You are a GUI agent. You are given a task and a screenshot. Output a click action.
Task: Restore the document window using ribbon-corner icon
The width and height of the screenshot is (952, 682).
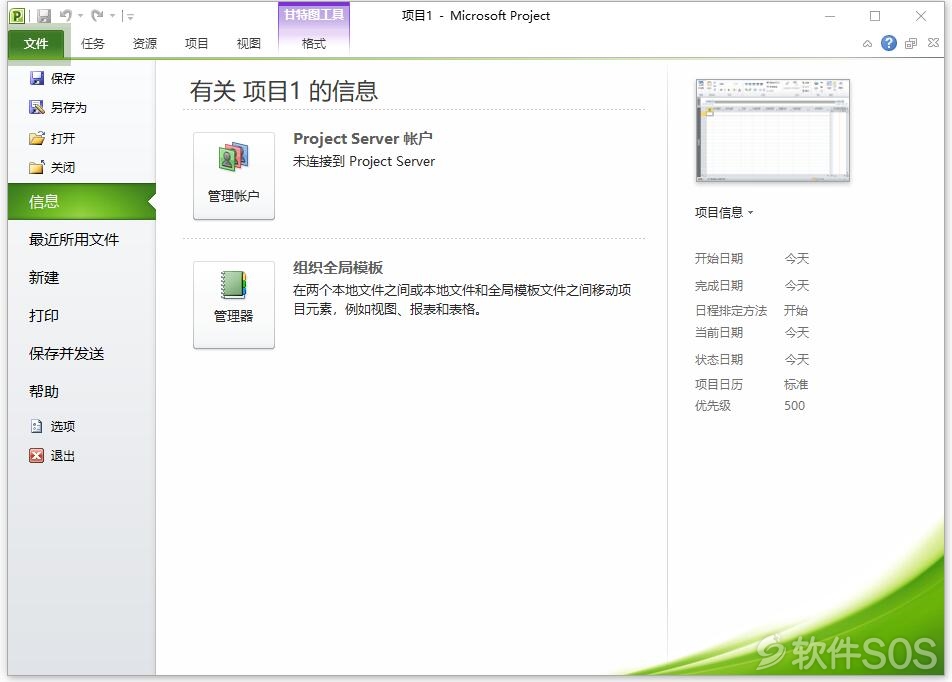(x=911, y=43)
